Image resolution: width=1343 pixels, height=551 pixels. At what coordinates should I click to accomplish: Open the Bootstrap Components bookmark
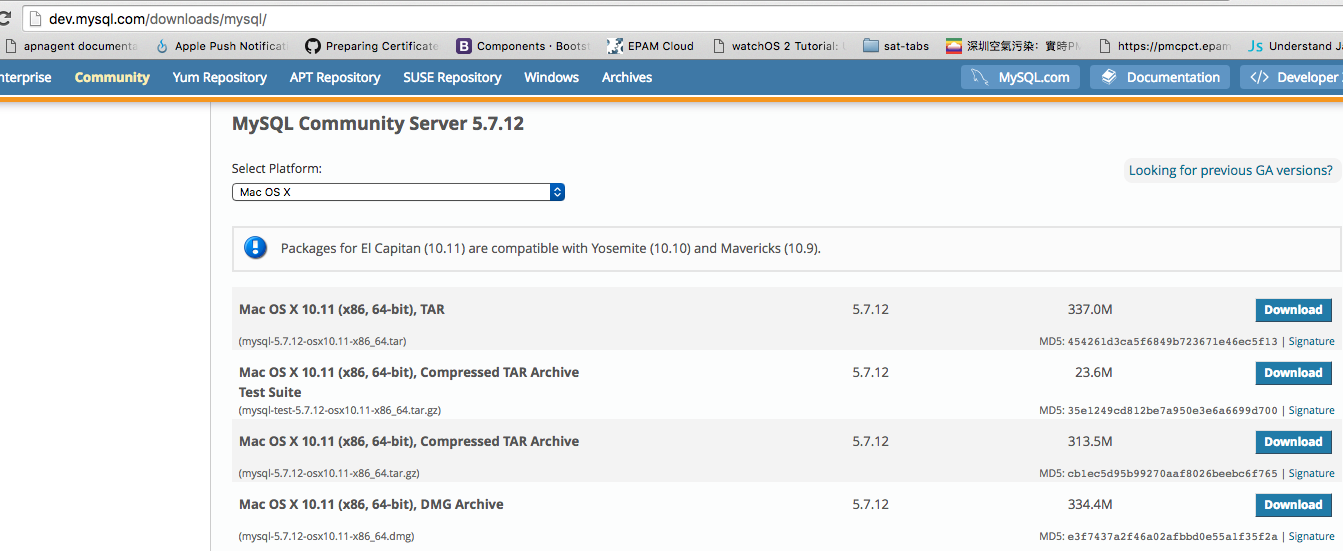[523, 46]
